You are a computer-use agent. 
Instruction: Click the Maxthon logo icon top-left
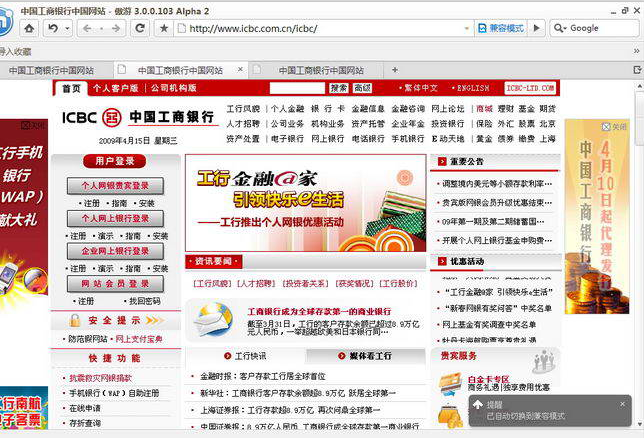point(5,21)
